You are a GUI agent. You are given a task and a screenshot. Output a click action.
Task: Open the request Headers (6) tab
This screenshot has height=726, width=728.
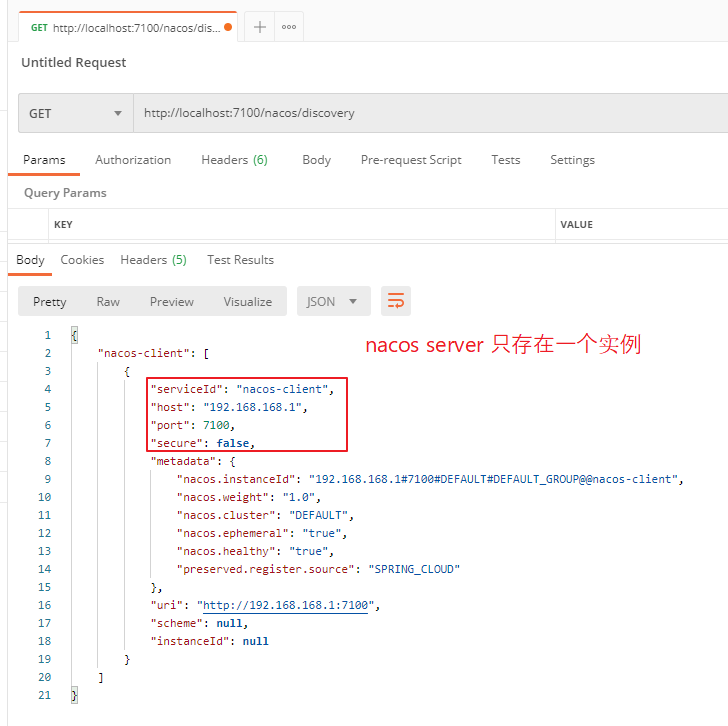pyautogui.click(x=234, y=160)
